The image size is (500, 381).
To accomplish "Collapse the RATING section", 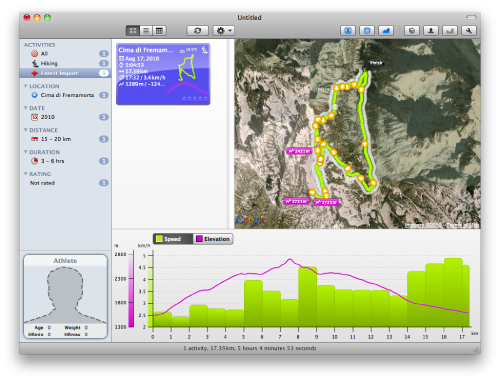I will pos(25,174).
